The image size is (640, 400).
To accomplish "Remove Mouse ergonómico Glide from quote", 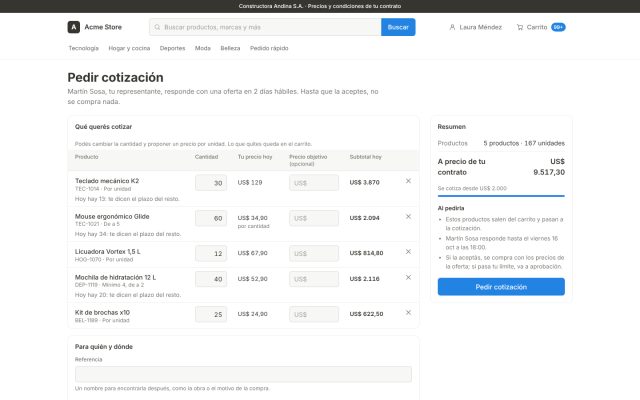I will click(x=408, y=216).
